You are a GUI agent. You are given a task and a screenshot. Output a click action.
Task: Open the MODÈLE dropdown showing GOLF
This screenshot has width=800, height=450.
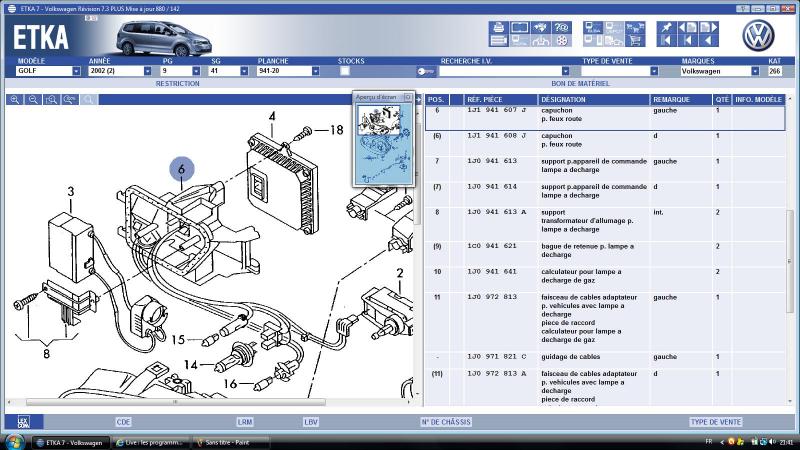(x=77, y=71)
